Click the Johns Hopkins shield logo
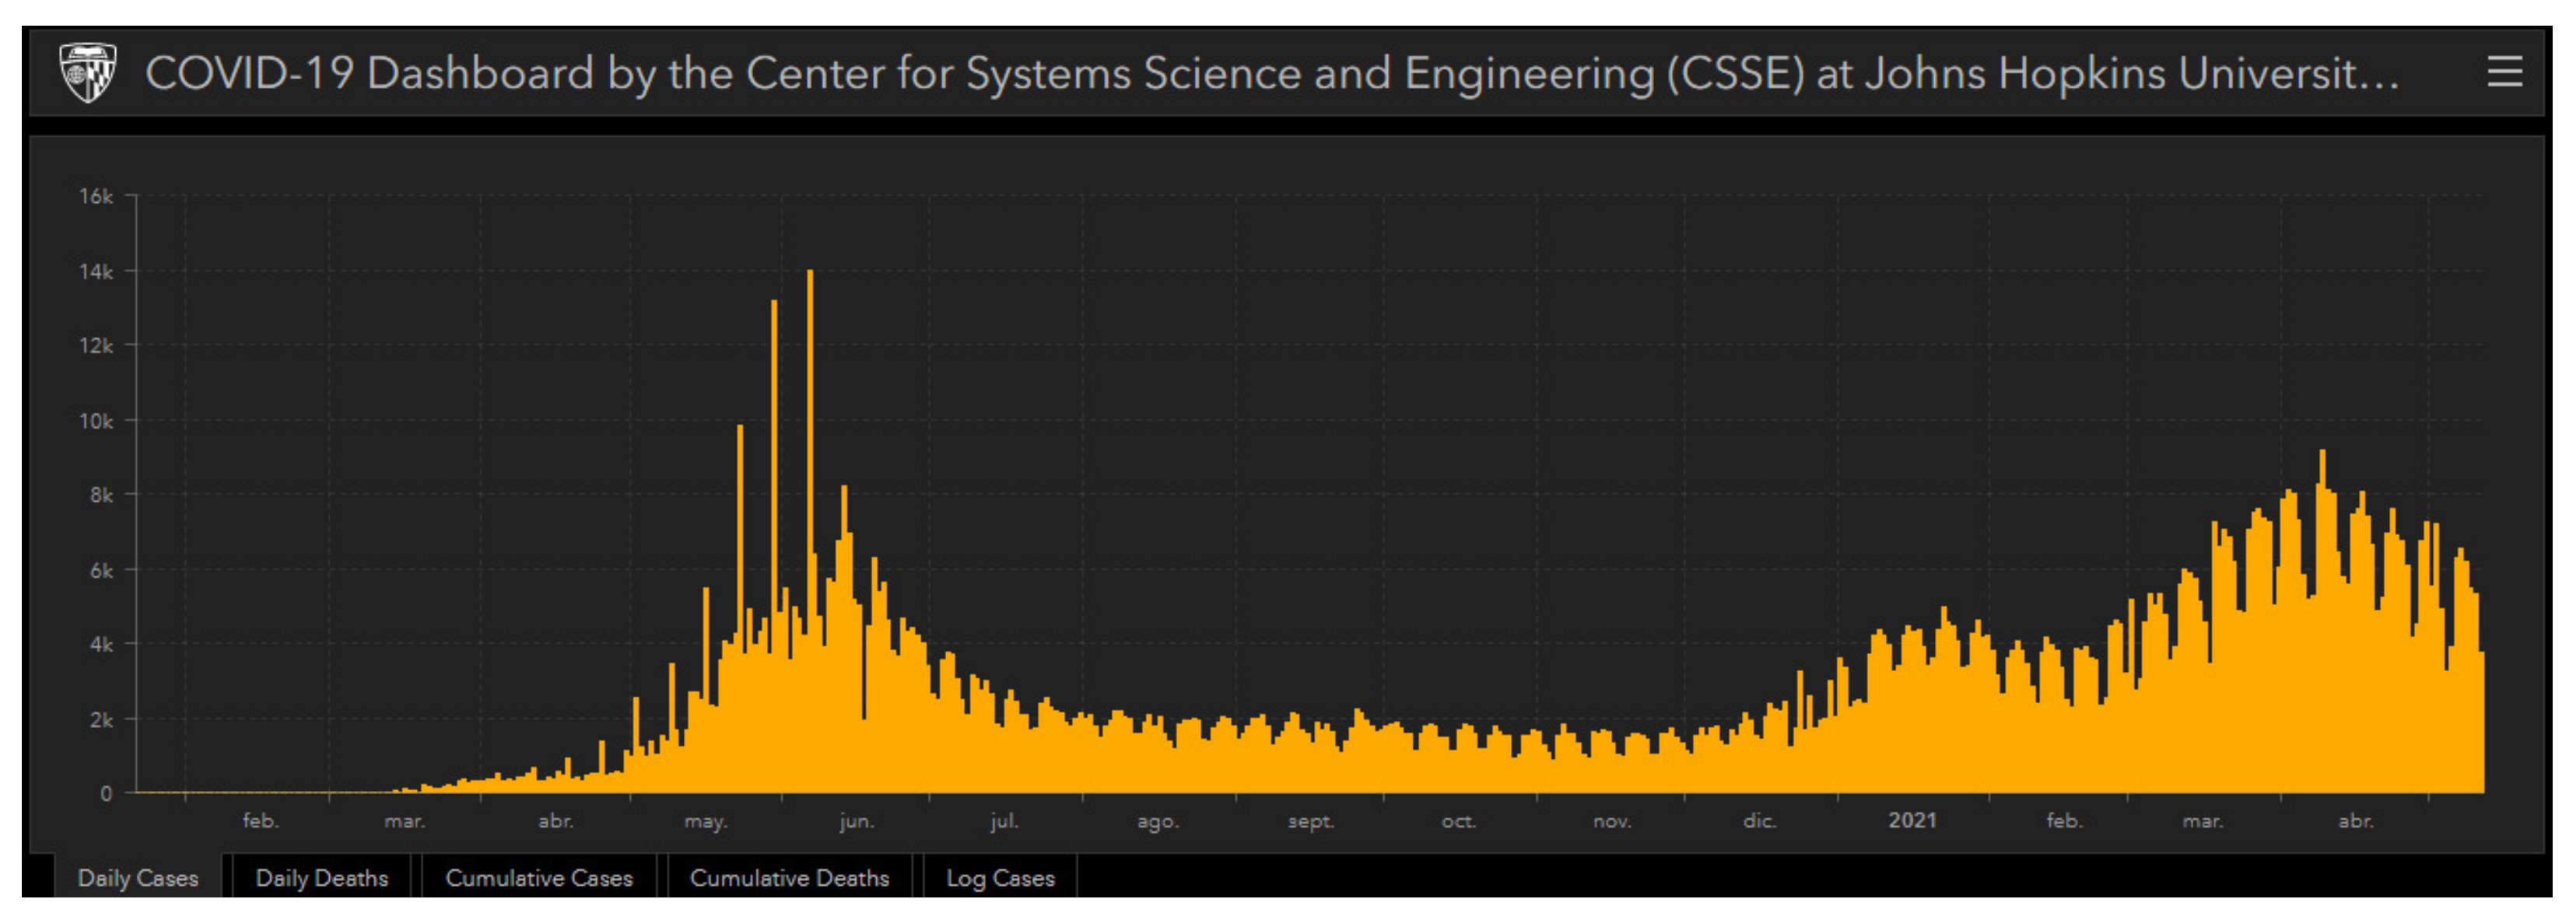Viewport: 2576px width, 920px height. pyautogui.click(x=88, y=72)
